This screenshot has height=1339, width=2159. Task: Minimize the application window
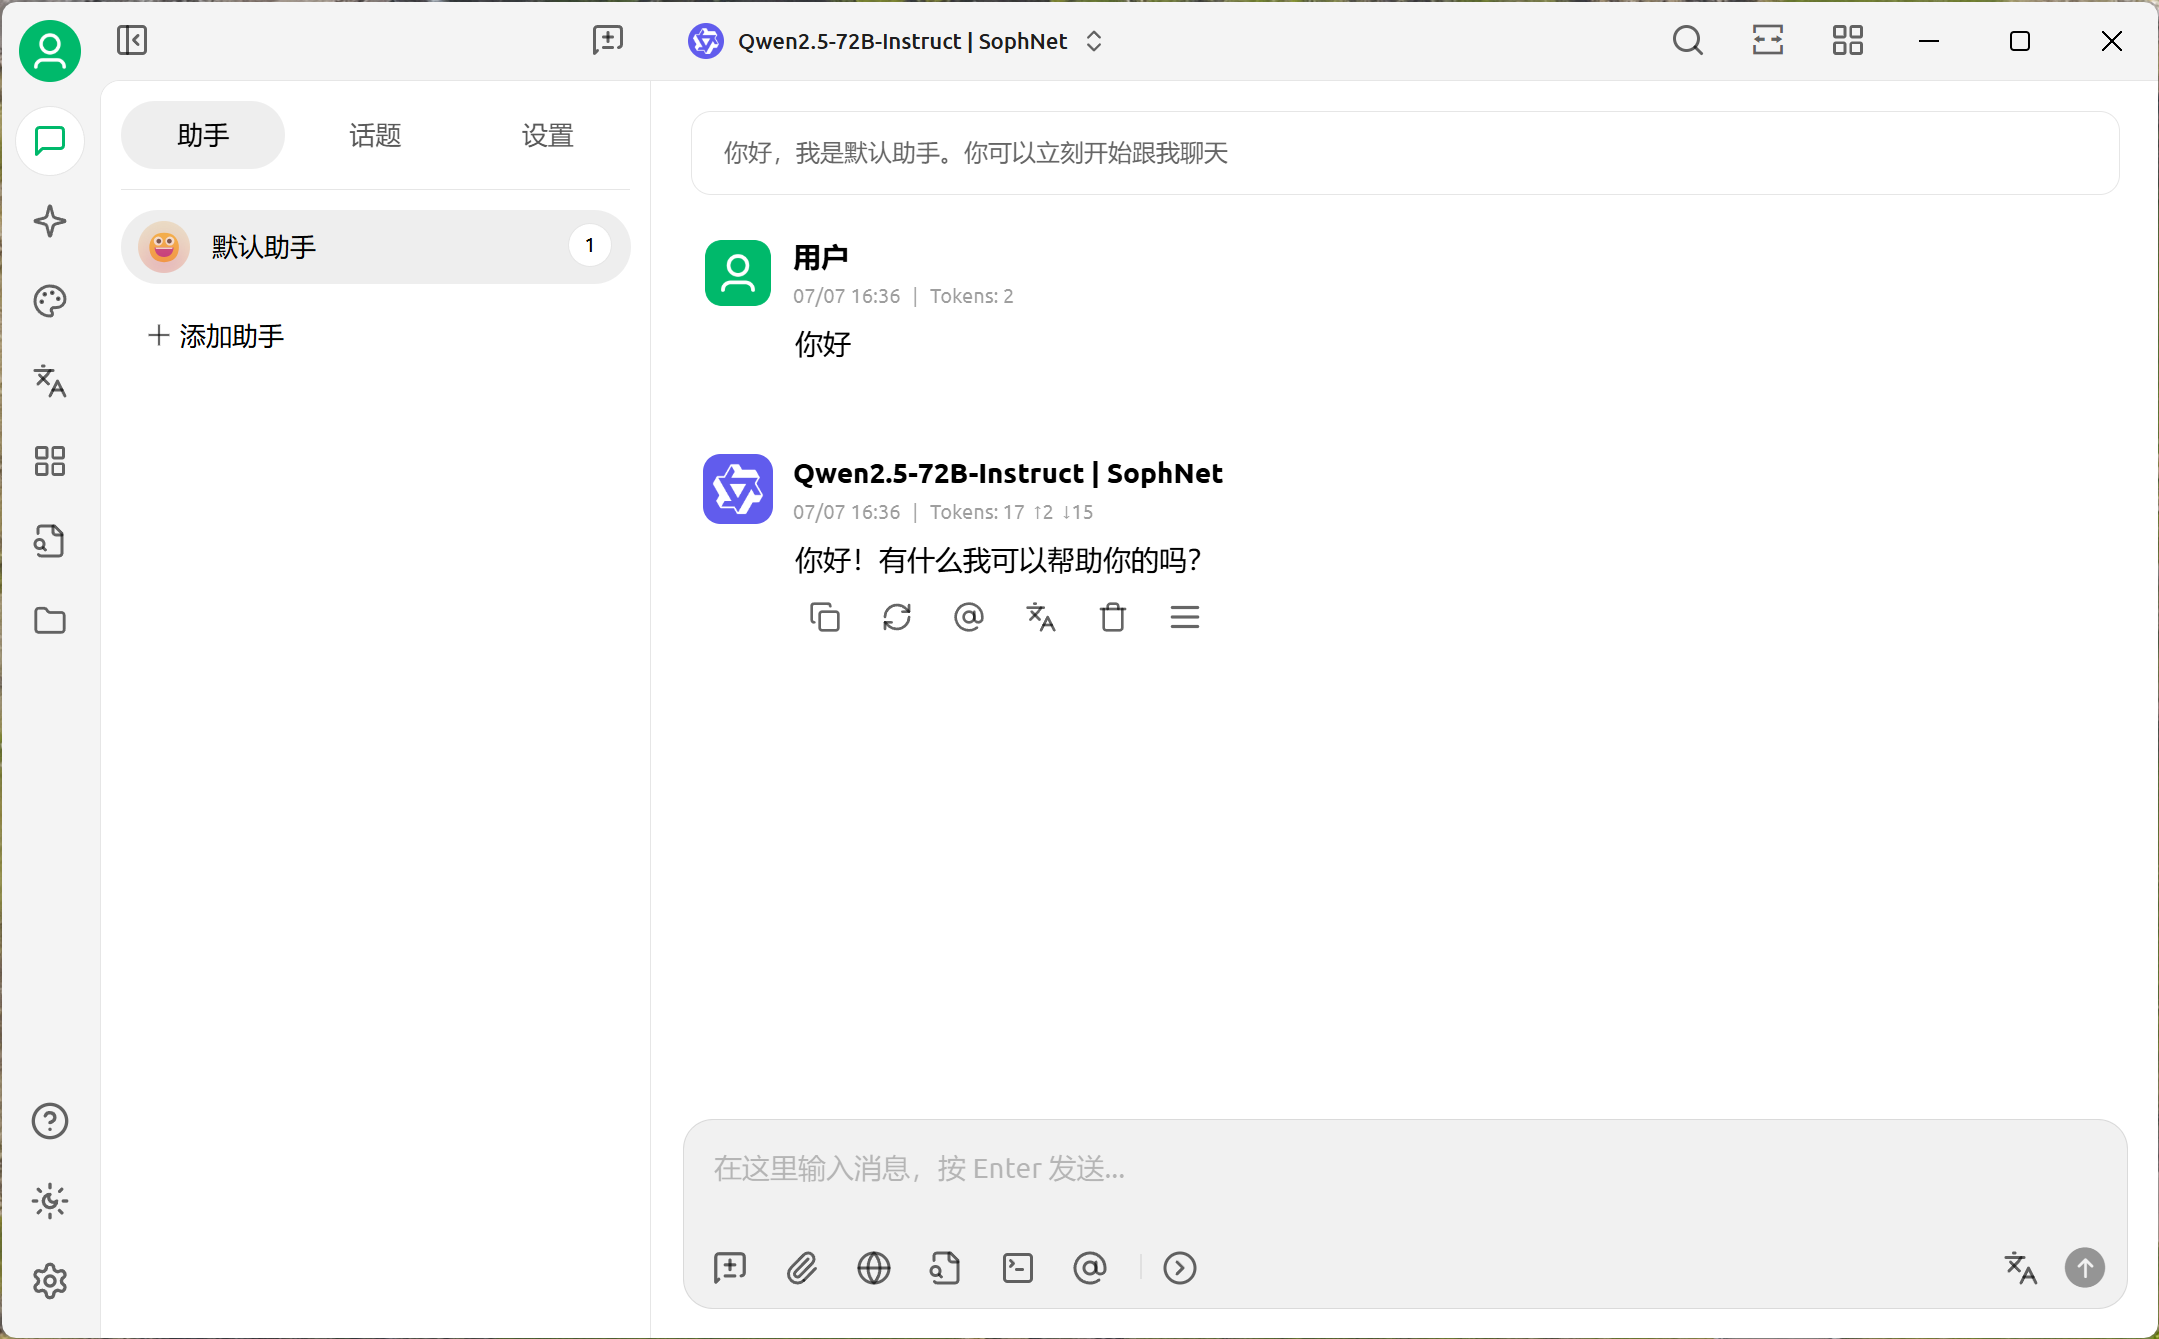tap(1930, 41)
